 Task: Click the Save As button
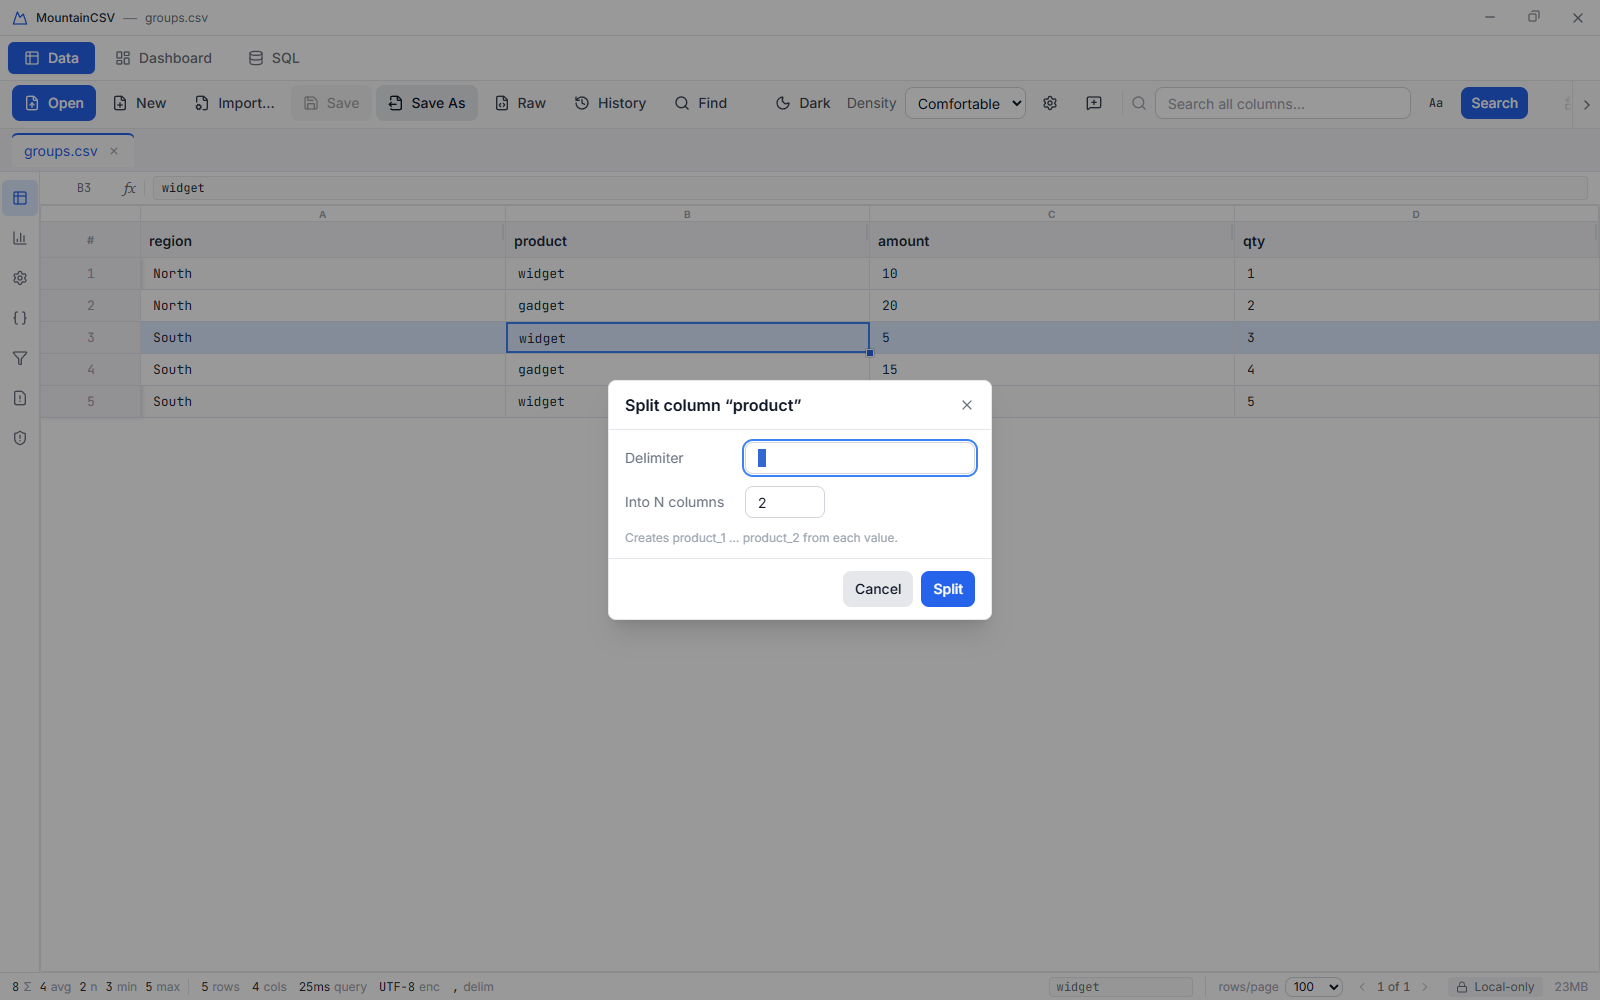tap(427, 103)
